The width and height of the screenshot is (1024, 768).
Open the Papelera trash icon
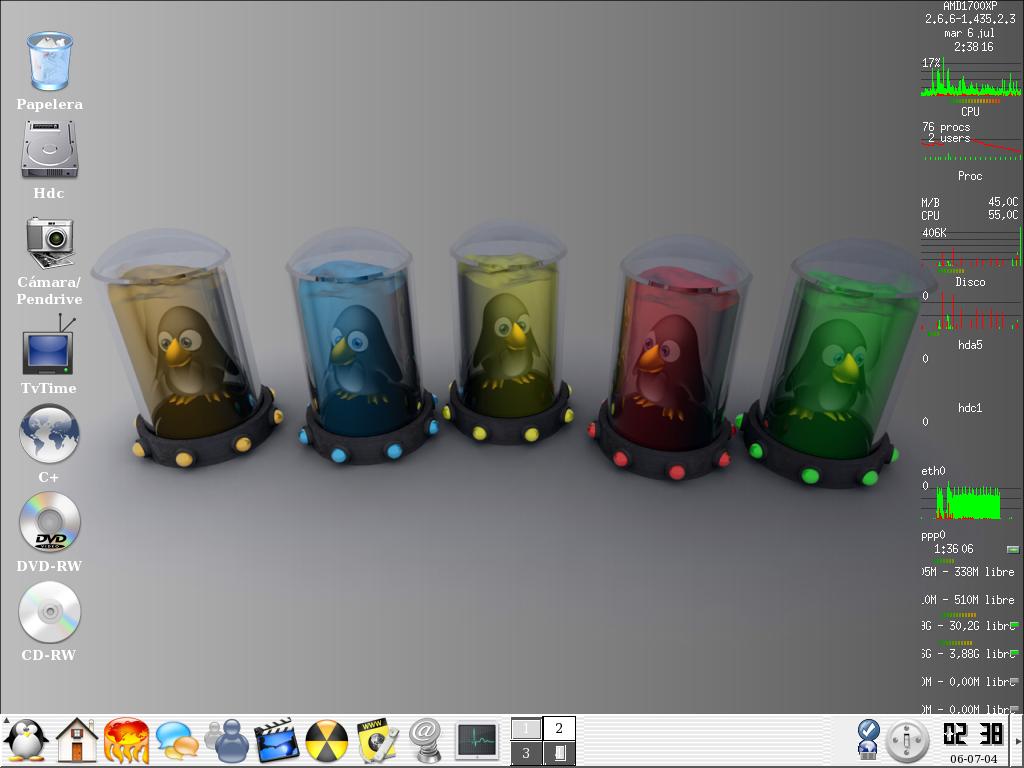pyautogui.click(x=49, y=62)
